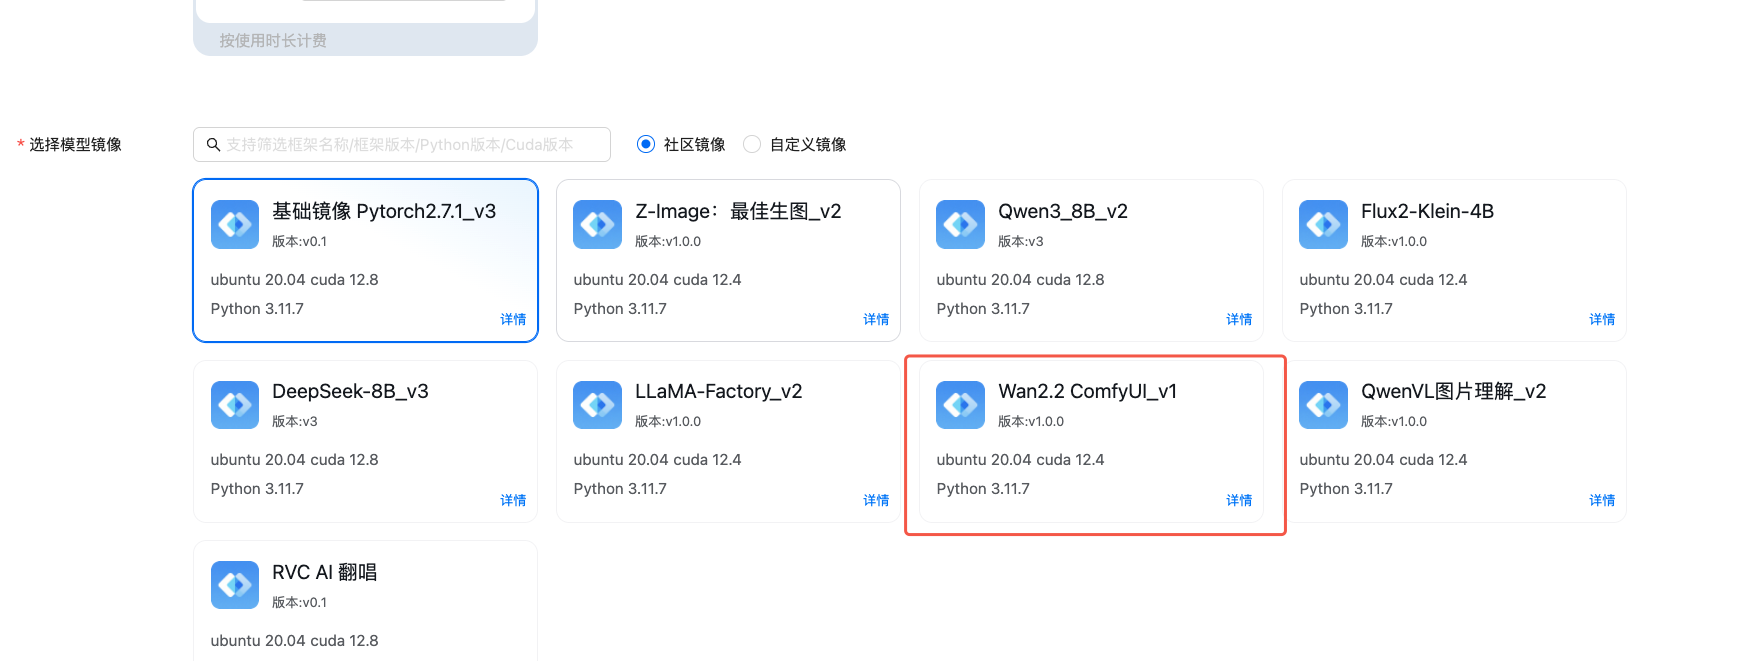The height and width of the screenshot is (661, 1752).
Task: Click the DeepSeek-8B_v3 image icon
Action: point(235,404)
